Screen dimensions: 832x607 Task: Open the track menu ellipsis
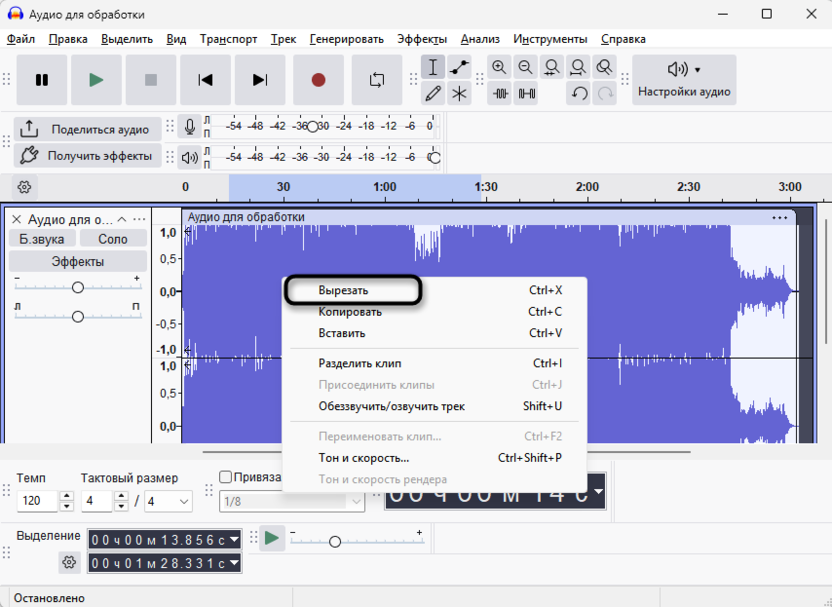click(x=139, y=219)
